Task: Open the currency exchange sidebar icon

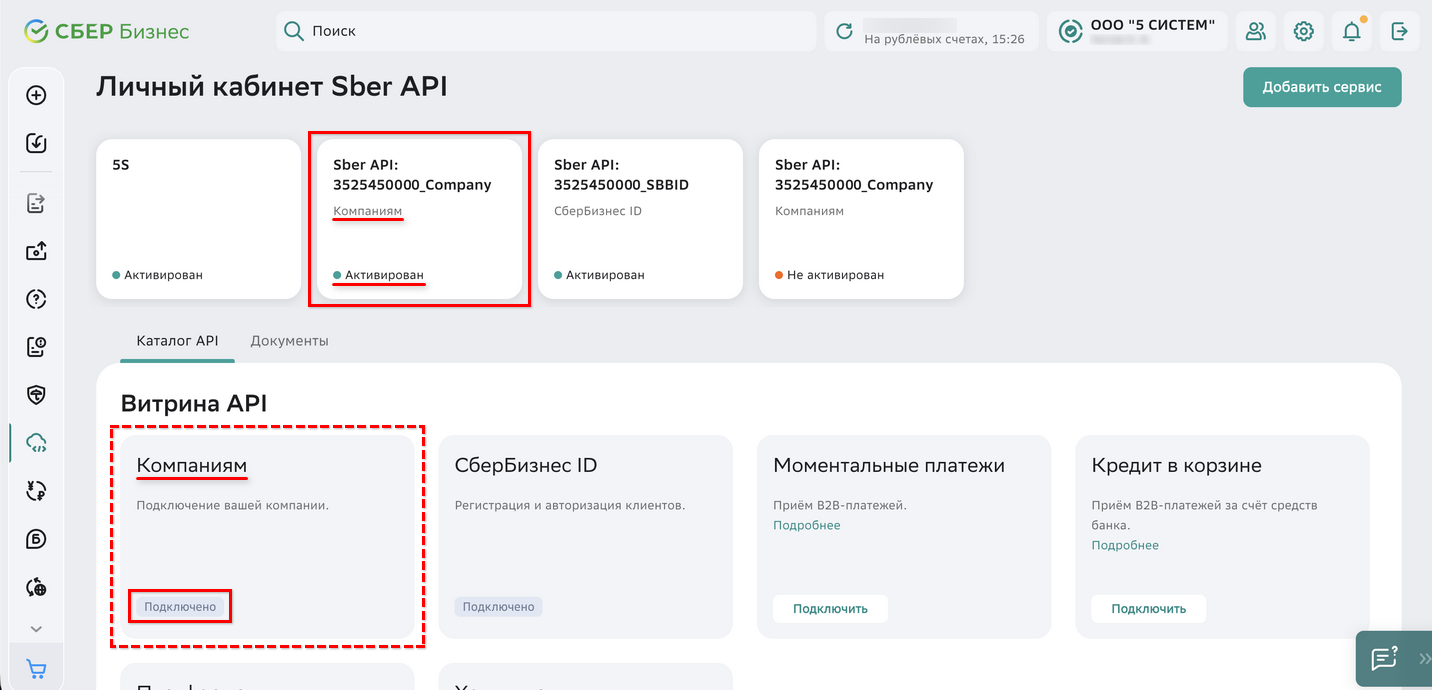Action: click(x=36, y=491)
